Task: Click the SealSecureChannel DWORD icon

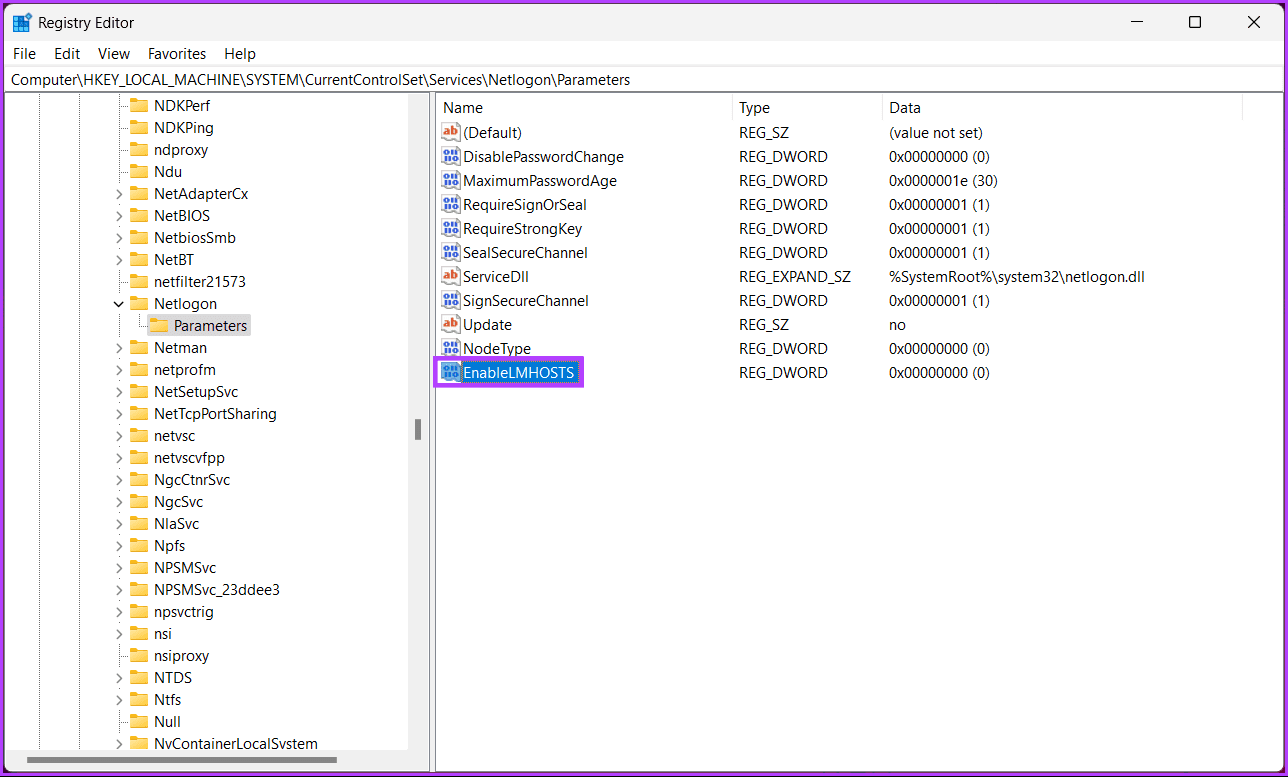Action: point(450,252)
